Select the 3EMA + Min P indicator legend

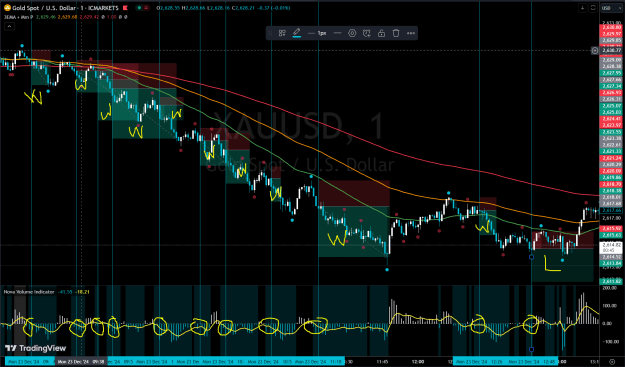(18, 17)
